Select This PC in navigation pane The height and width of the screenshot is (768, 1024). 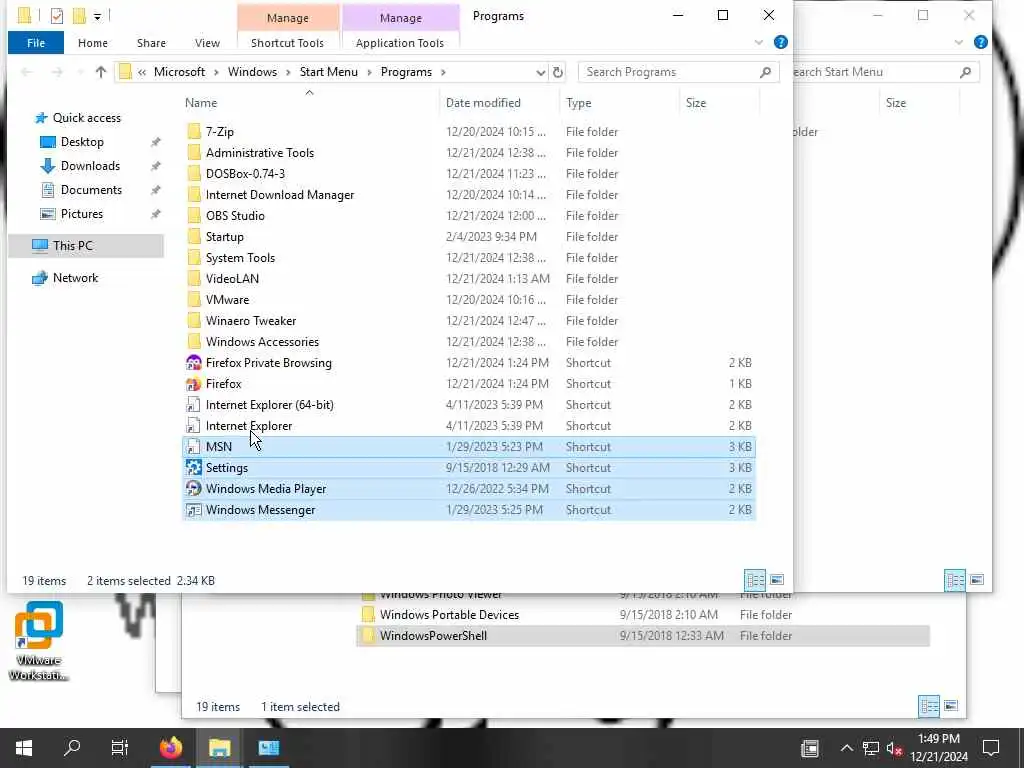click(86, 246)
